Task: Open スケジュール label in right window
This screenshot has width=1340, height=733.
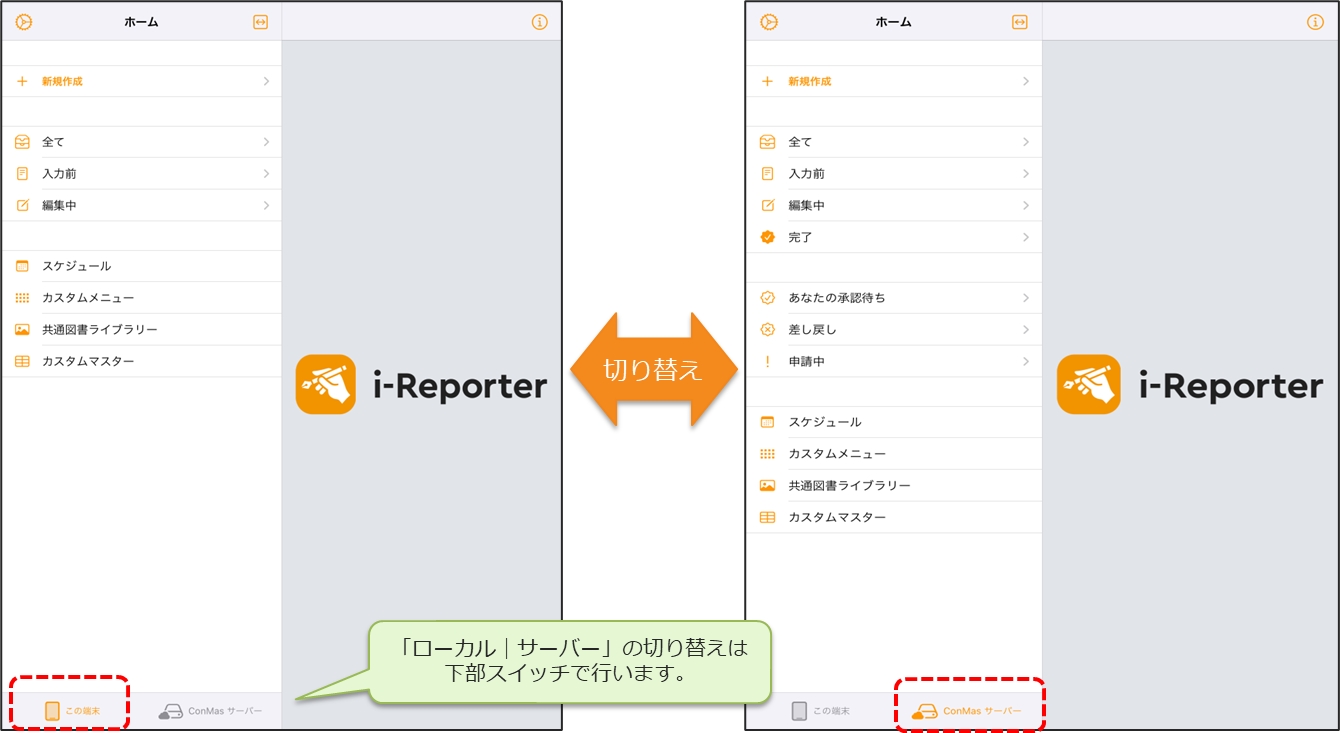Action: (825, 422)
